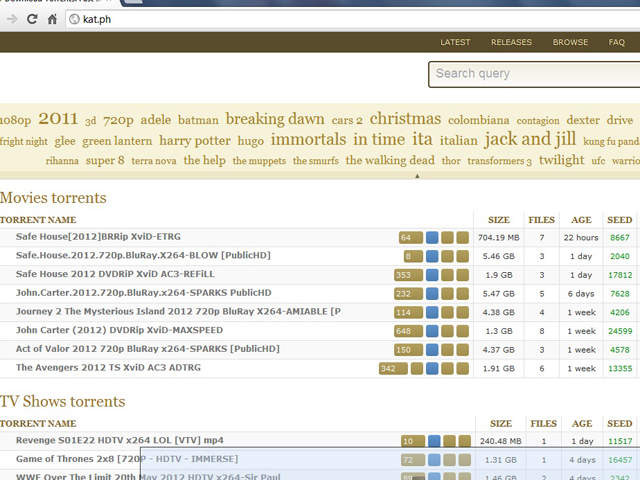This screenshot has height=480, width=640.
Task: Open the LATEST menu item
Action: click(x=455, y=42)
